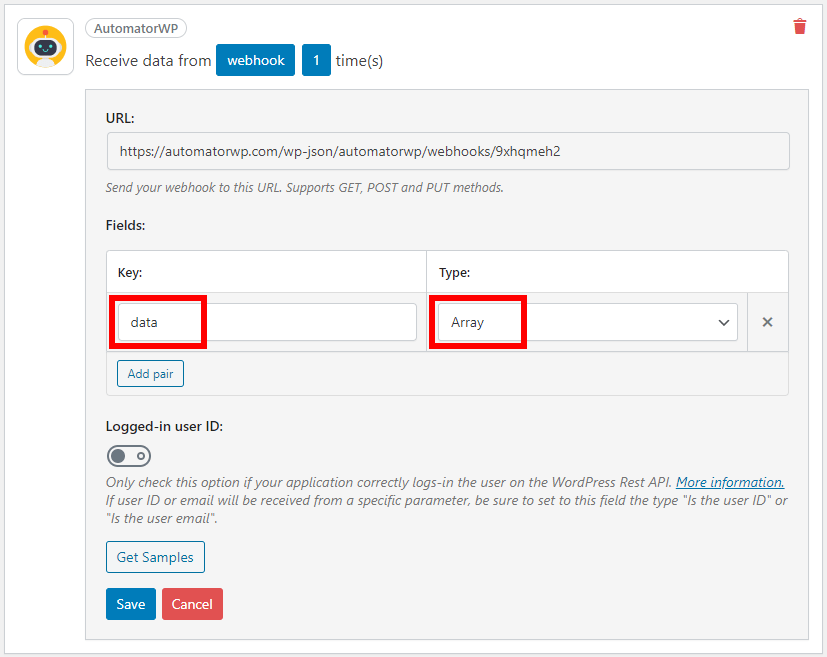Cancel editing the webhook trigger
Screen dimensions: 827x657
point(192,604)
